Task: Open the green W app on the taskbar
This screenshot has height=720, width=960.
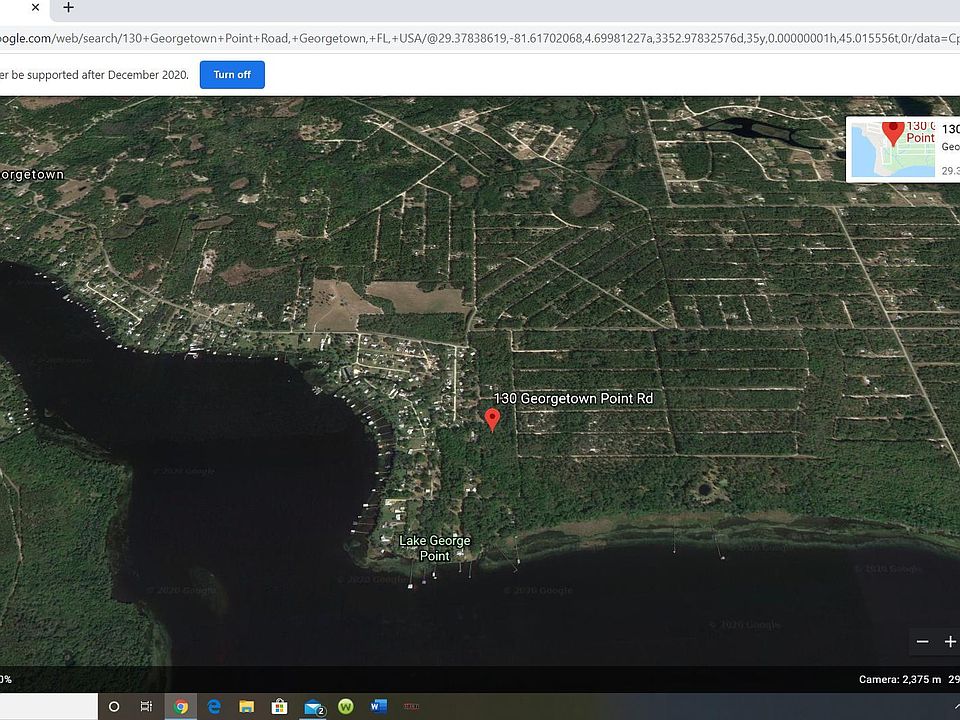Action: (x=346, y=707)
